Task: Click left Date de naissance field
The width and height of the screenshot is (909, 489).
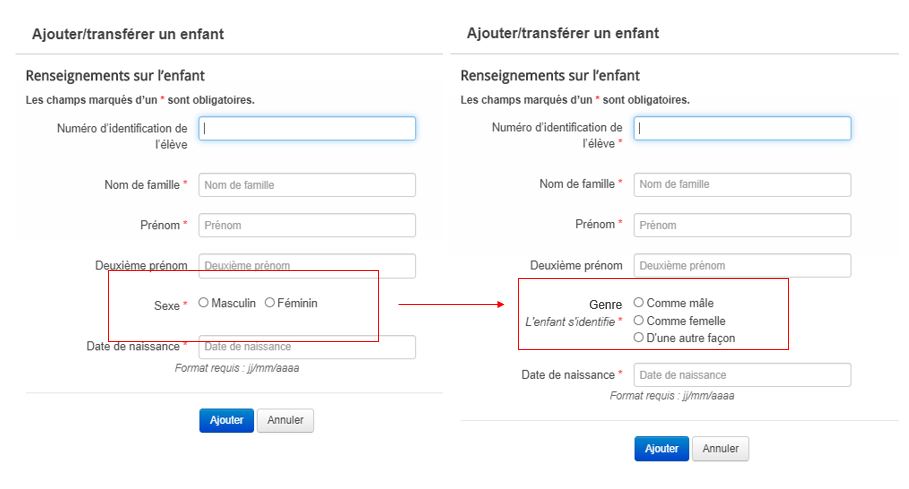Action: click(307, 346)
